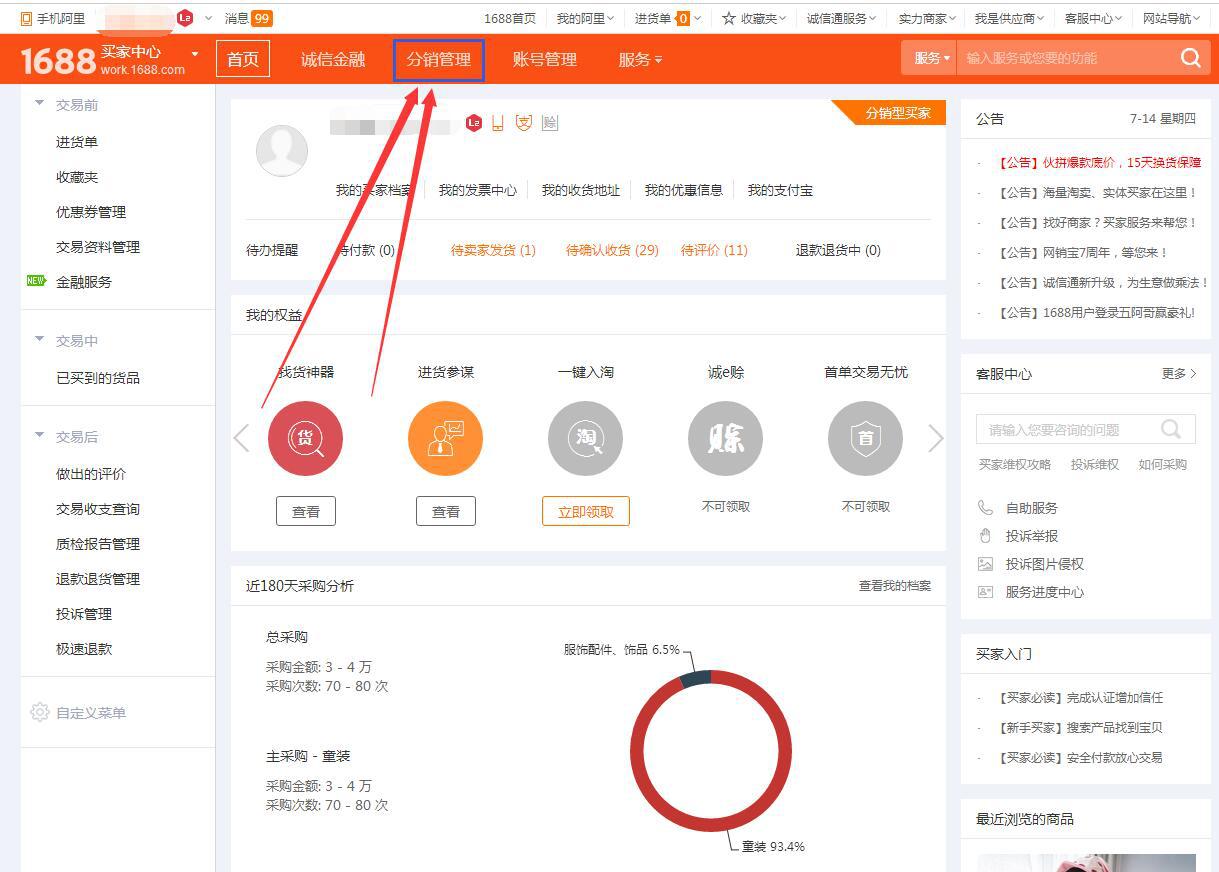Switch to the 分销管理 tab

click(439, 59)
